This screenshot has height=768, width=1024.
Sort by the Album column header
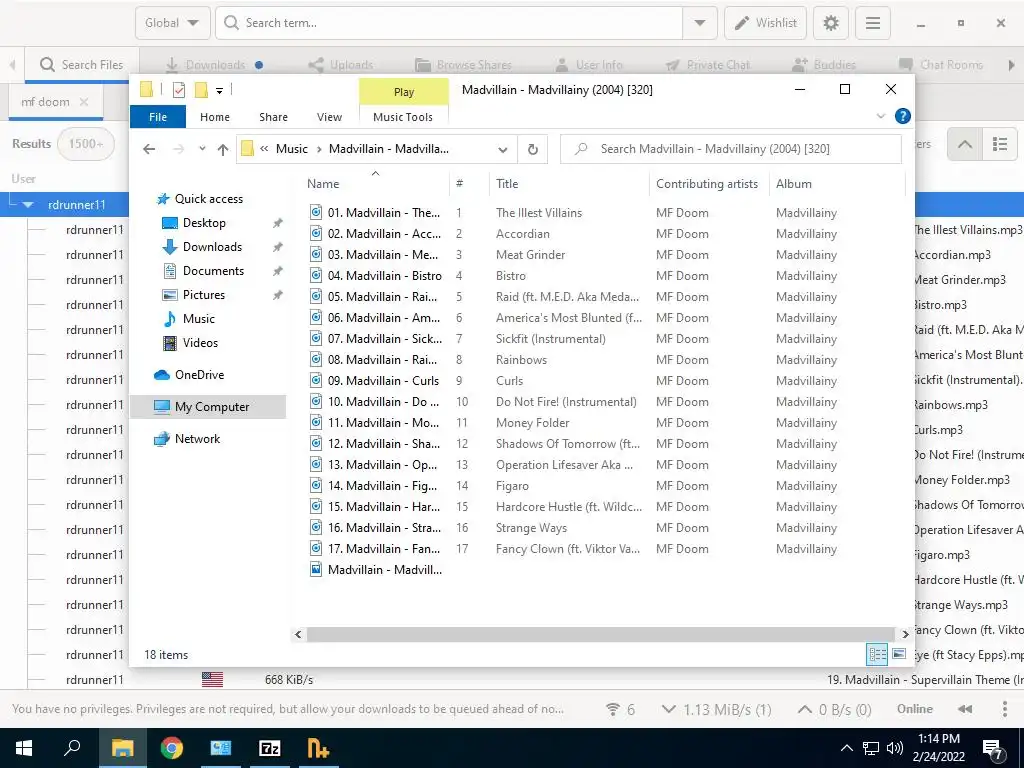click(793, 184)
